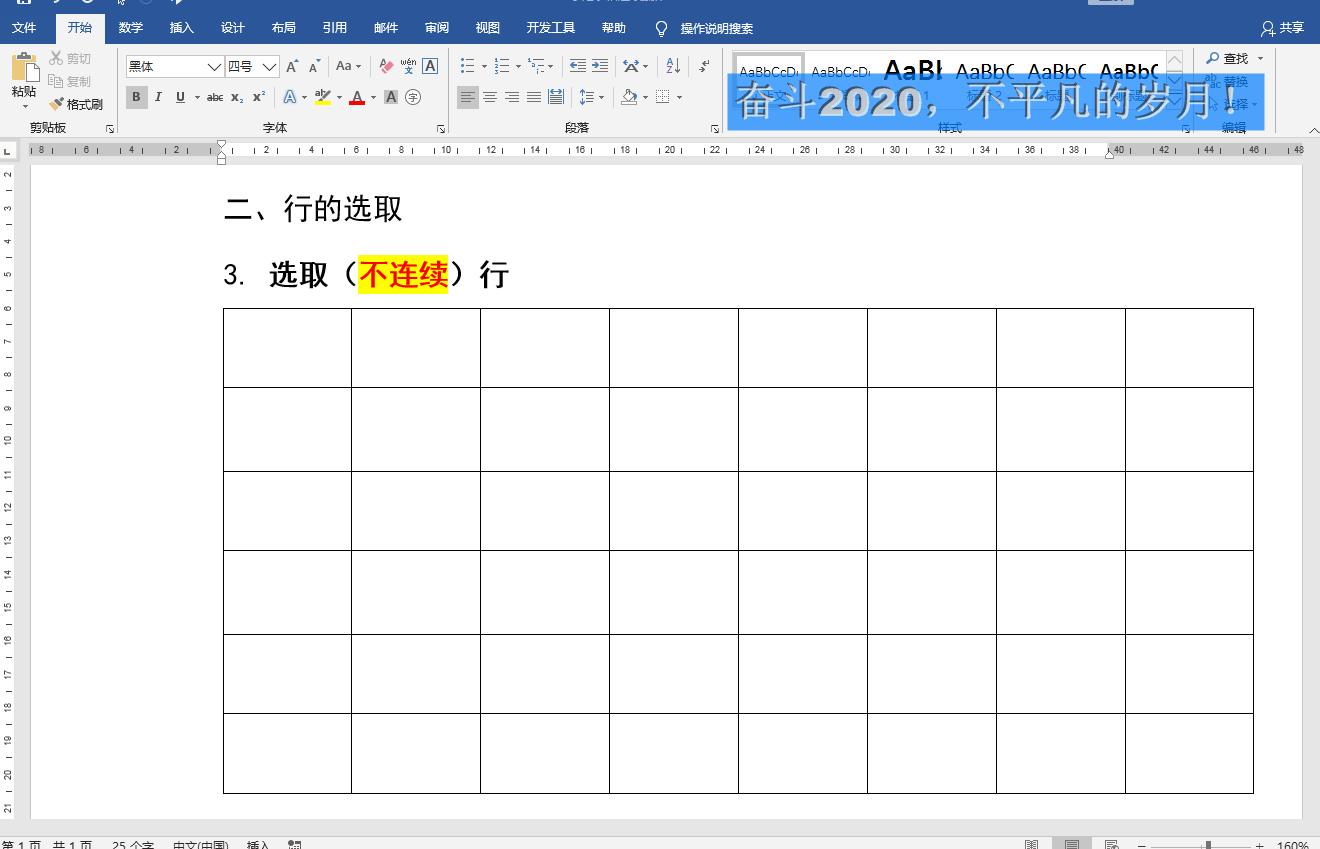
Task: Click the word count in status bar
Action: pos(131,844)
